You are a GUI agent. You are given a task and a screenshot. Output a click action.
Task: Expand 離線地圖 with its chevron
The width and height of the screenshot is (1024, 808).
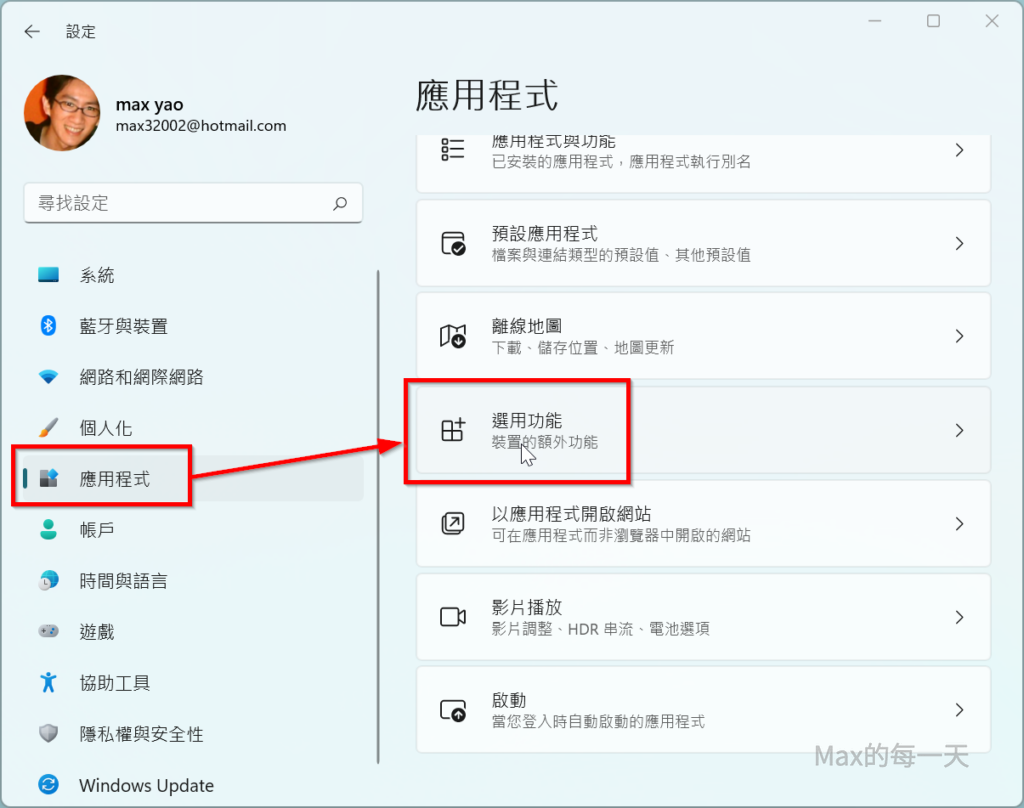[x=959, y=336]
